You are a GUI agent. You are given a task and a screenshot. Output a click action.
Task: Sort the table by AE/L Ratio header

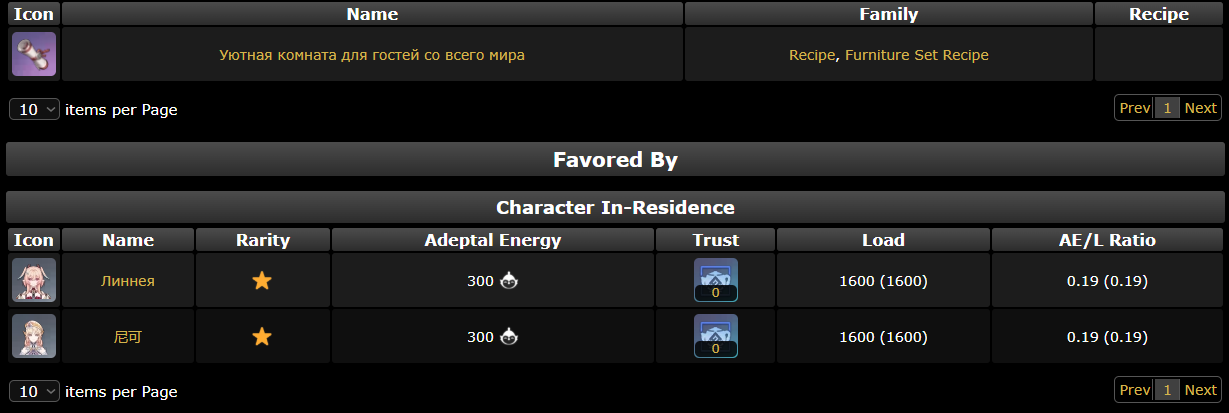tap(1107, 240)
